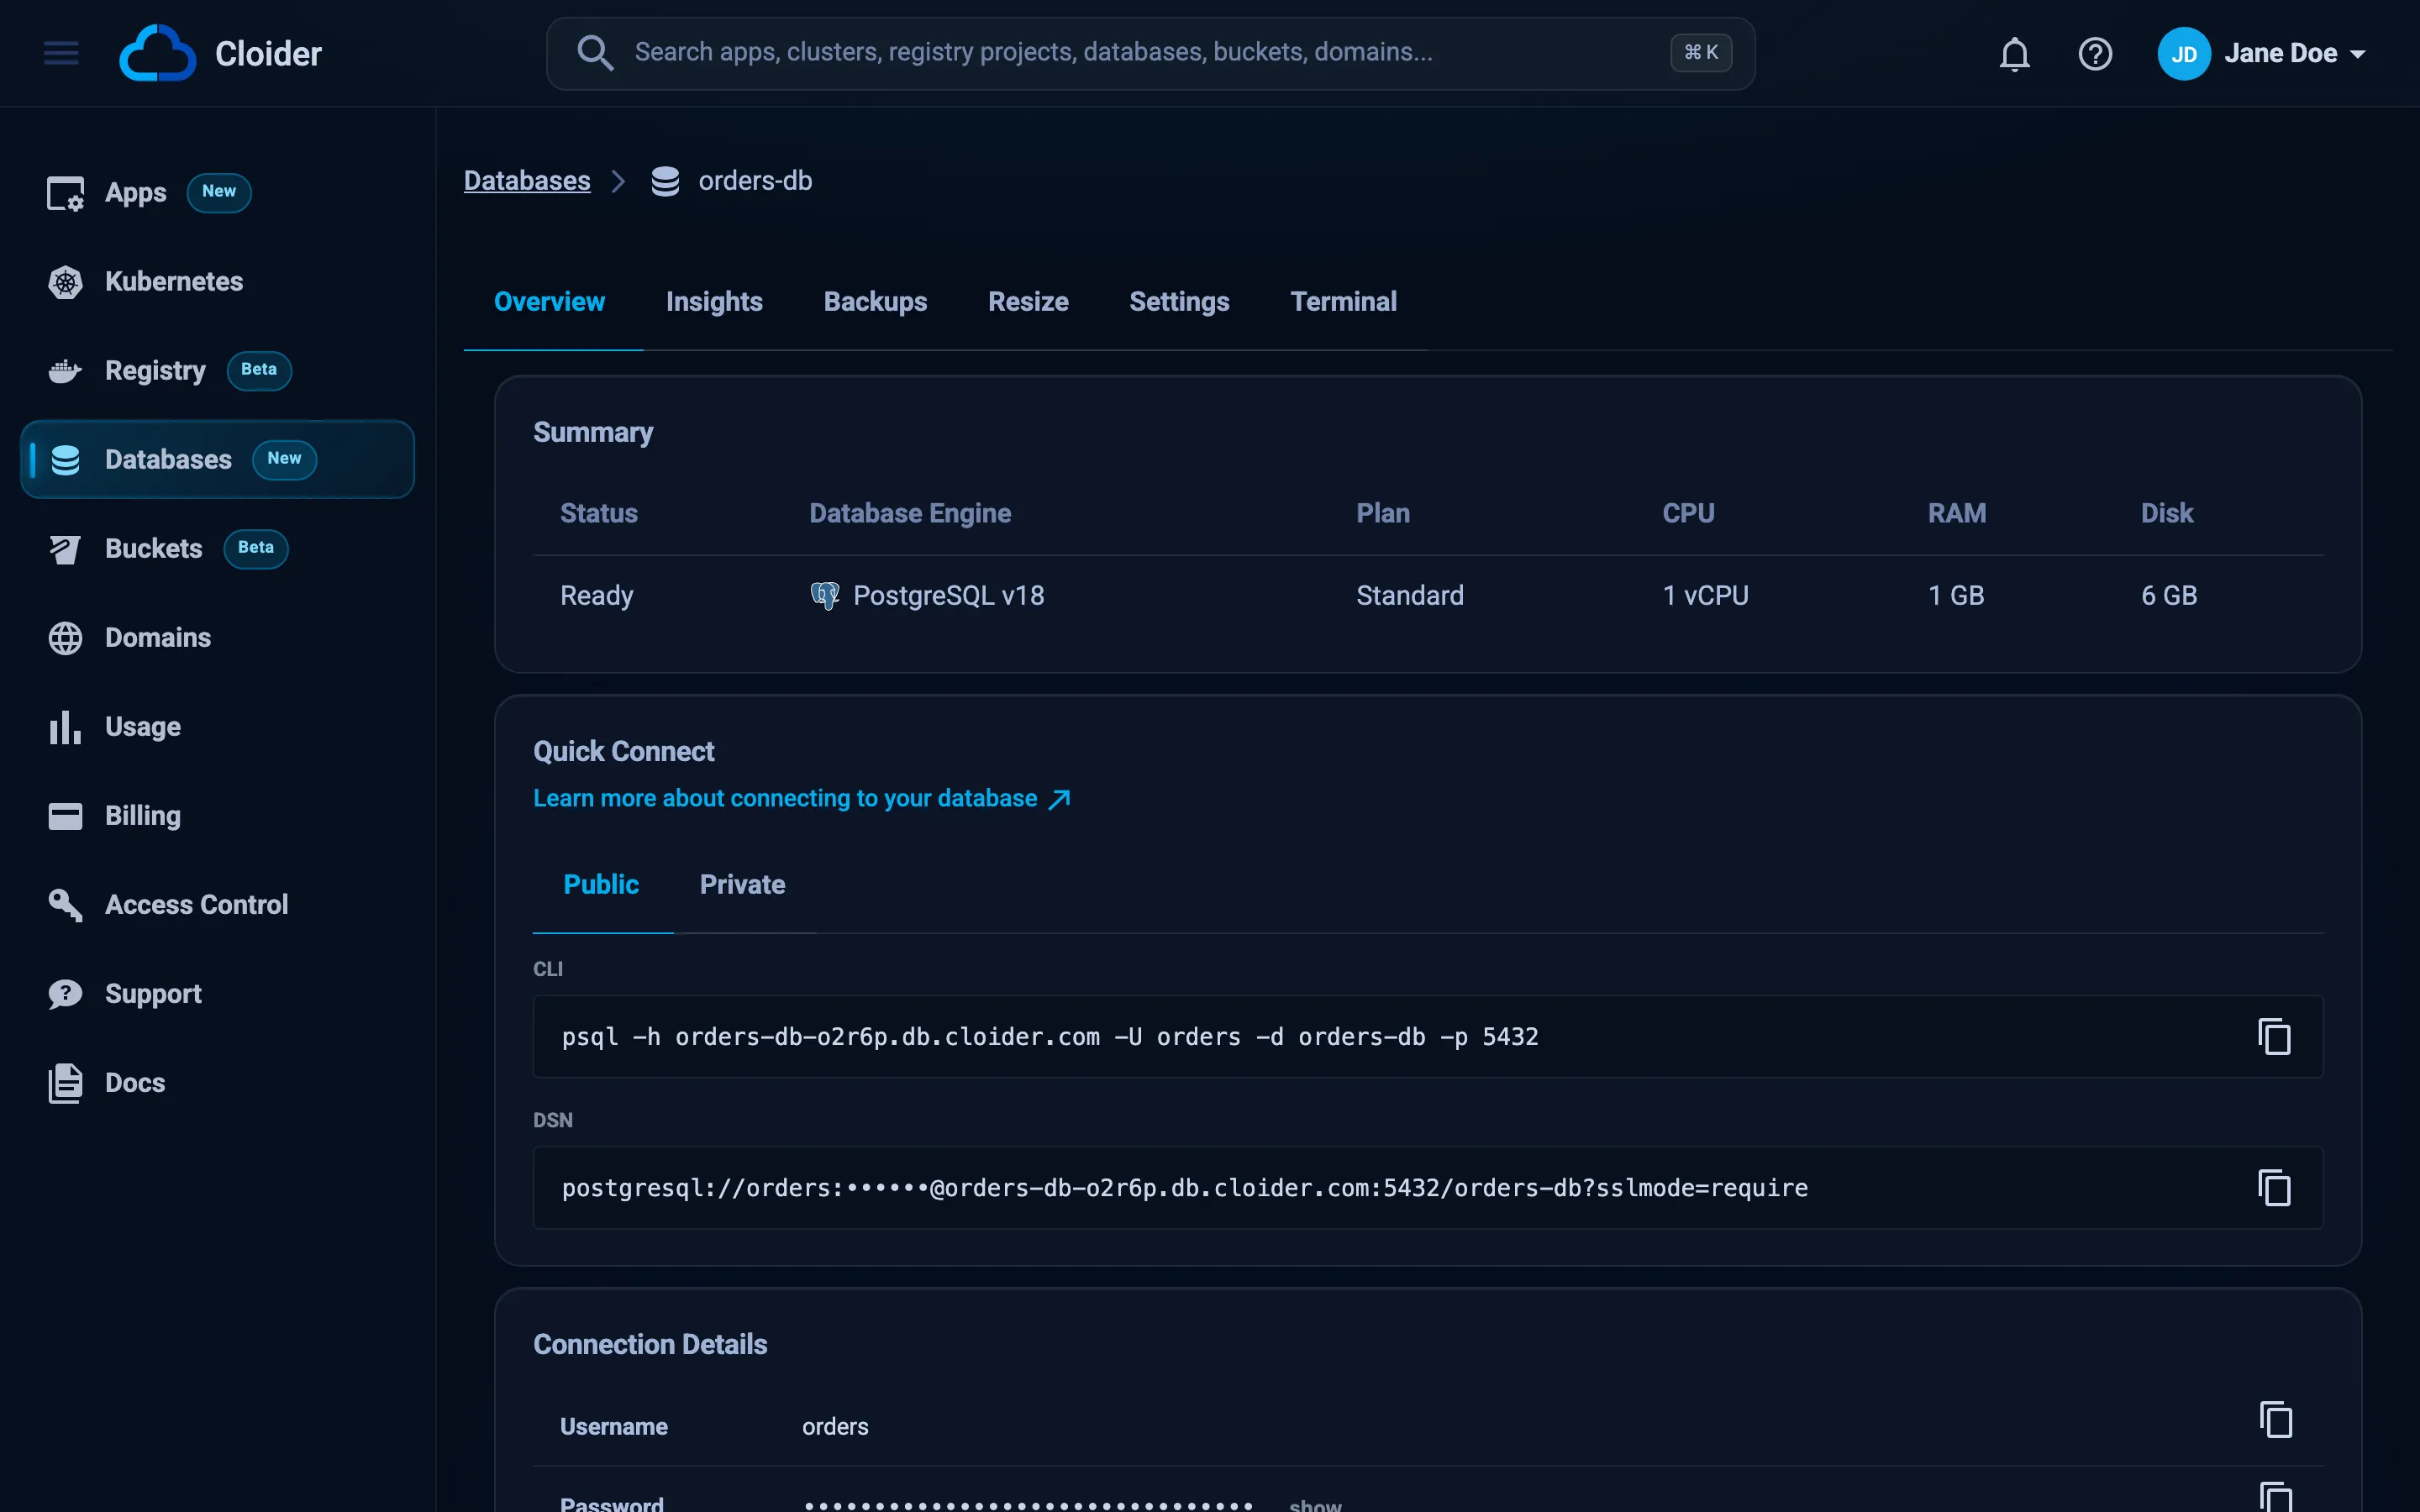Copy the DSN connection string

(2274, 1188)
